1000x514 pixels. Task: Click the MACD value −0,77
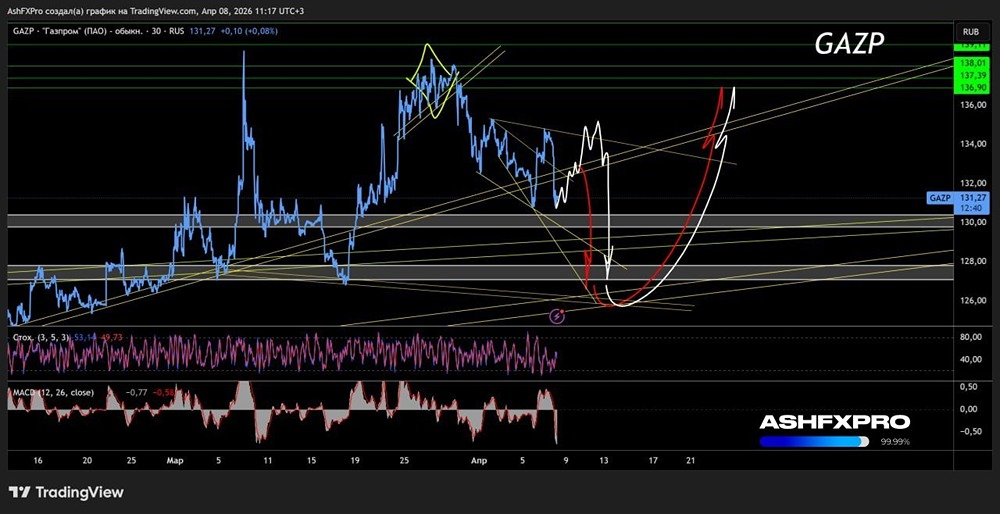click(136, 393)
